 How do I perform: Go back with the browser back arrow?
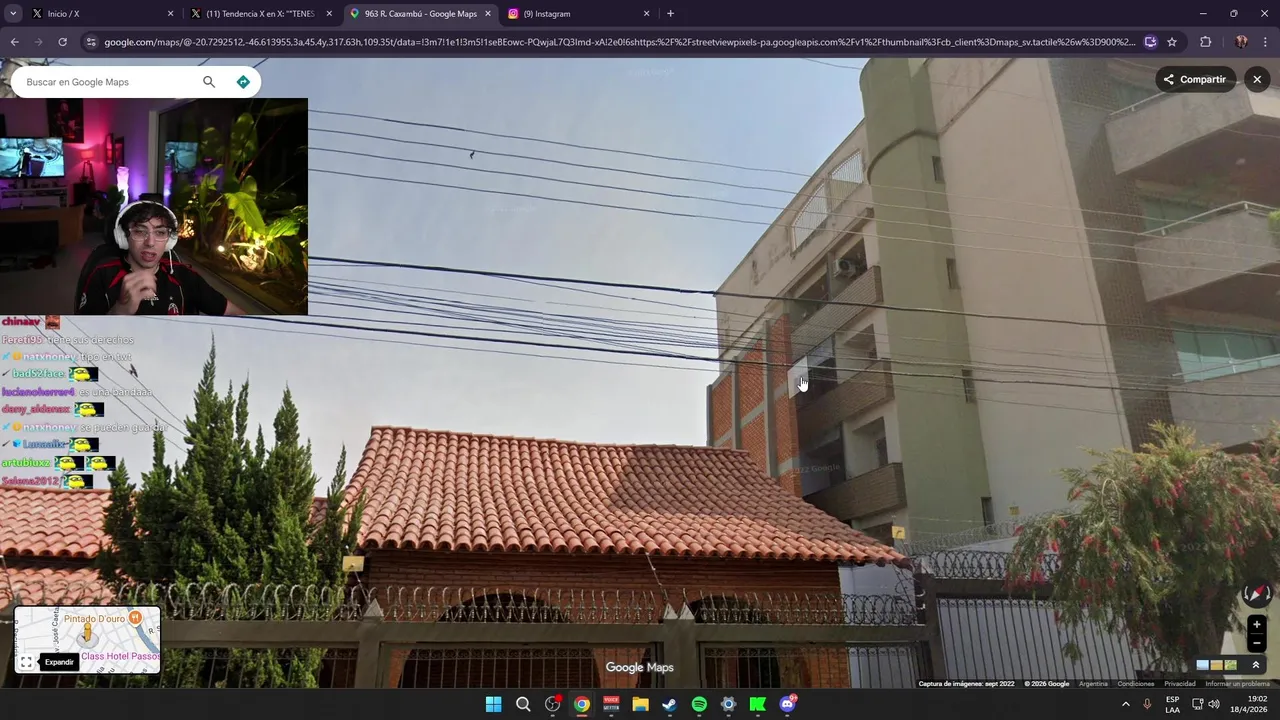coord(14,42)
